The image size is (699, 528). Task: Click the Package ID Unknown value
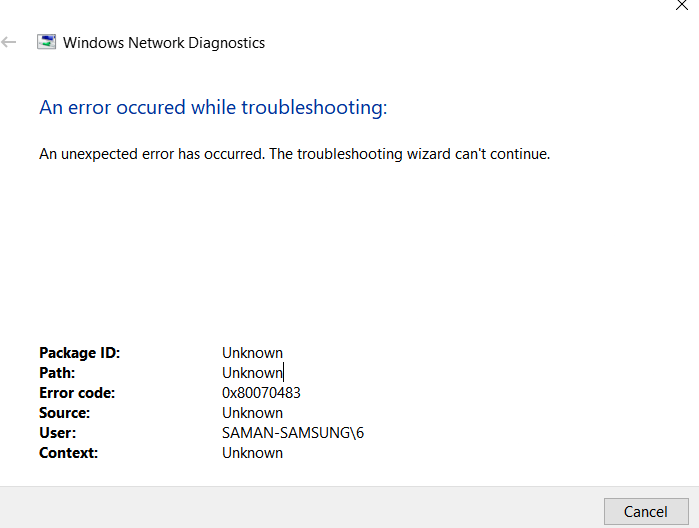(x=252, y=353)
